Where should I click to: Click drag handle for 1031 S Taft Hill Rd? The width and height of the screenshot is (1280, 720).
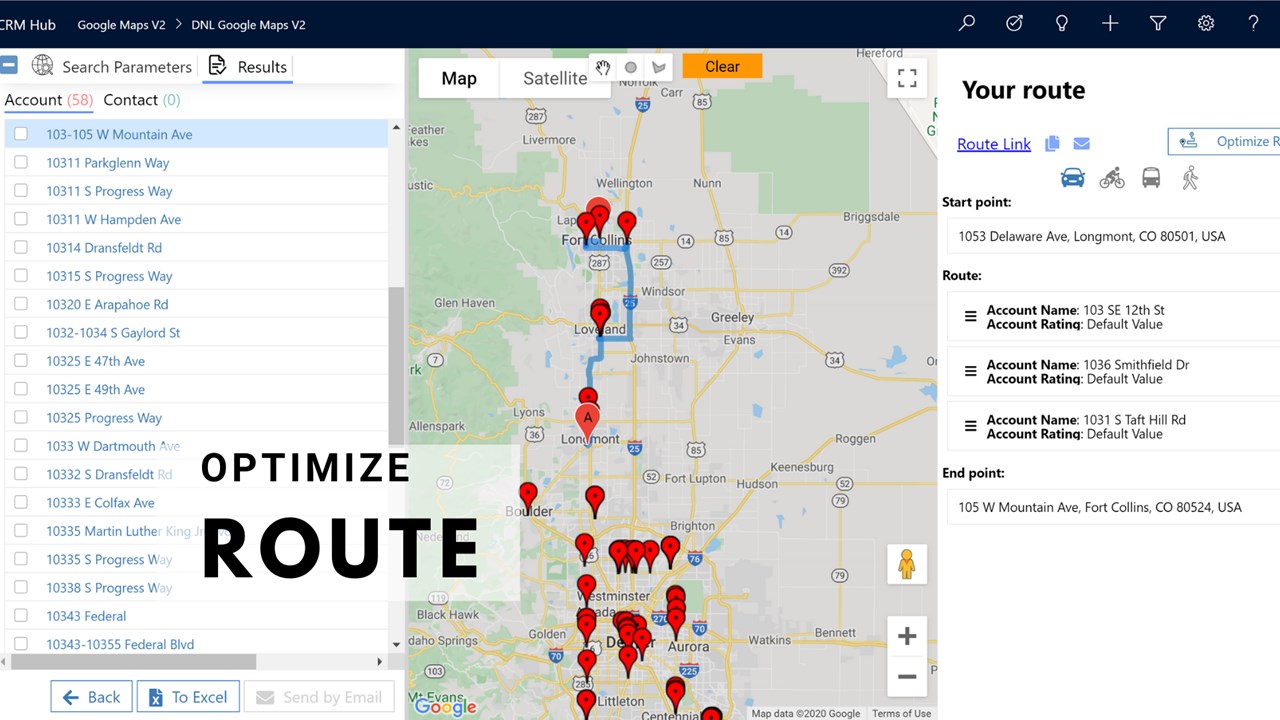[x=970, y=426]
